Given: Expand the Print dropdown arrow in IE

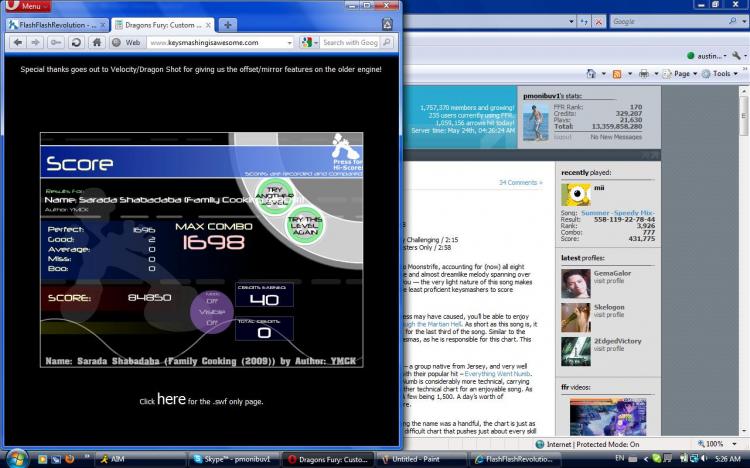Looking at the screenshot, I should pos(656,74).
